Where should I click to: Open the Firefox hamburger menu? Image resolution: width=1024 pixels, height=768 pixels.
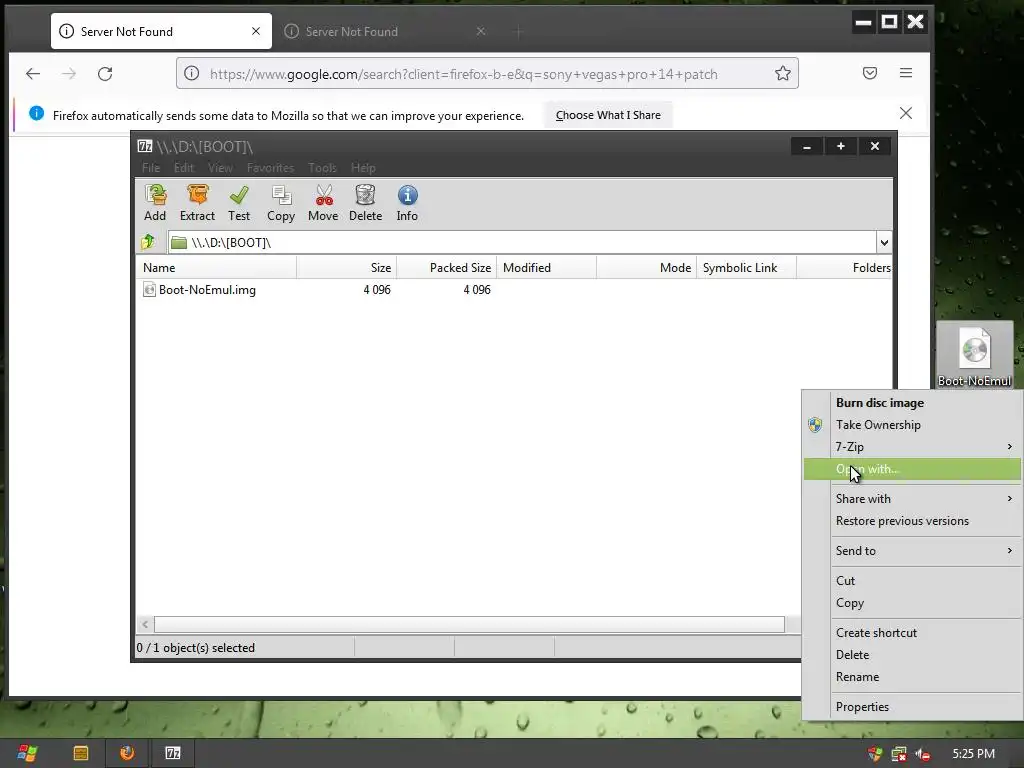coord(906,73)
